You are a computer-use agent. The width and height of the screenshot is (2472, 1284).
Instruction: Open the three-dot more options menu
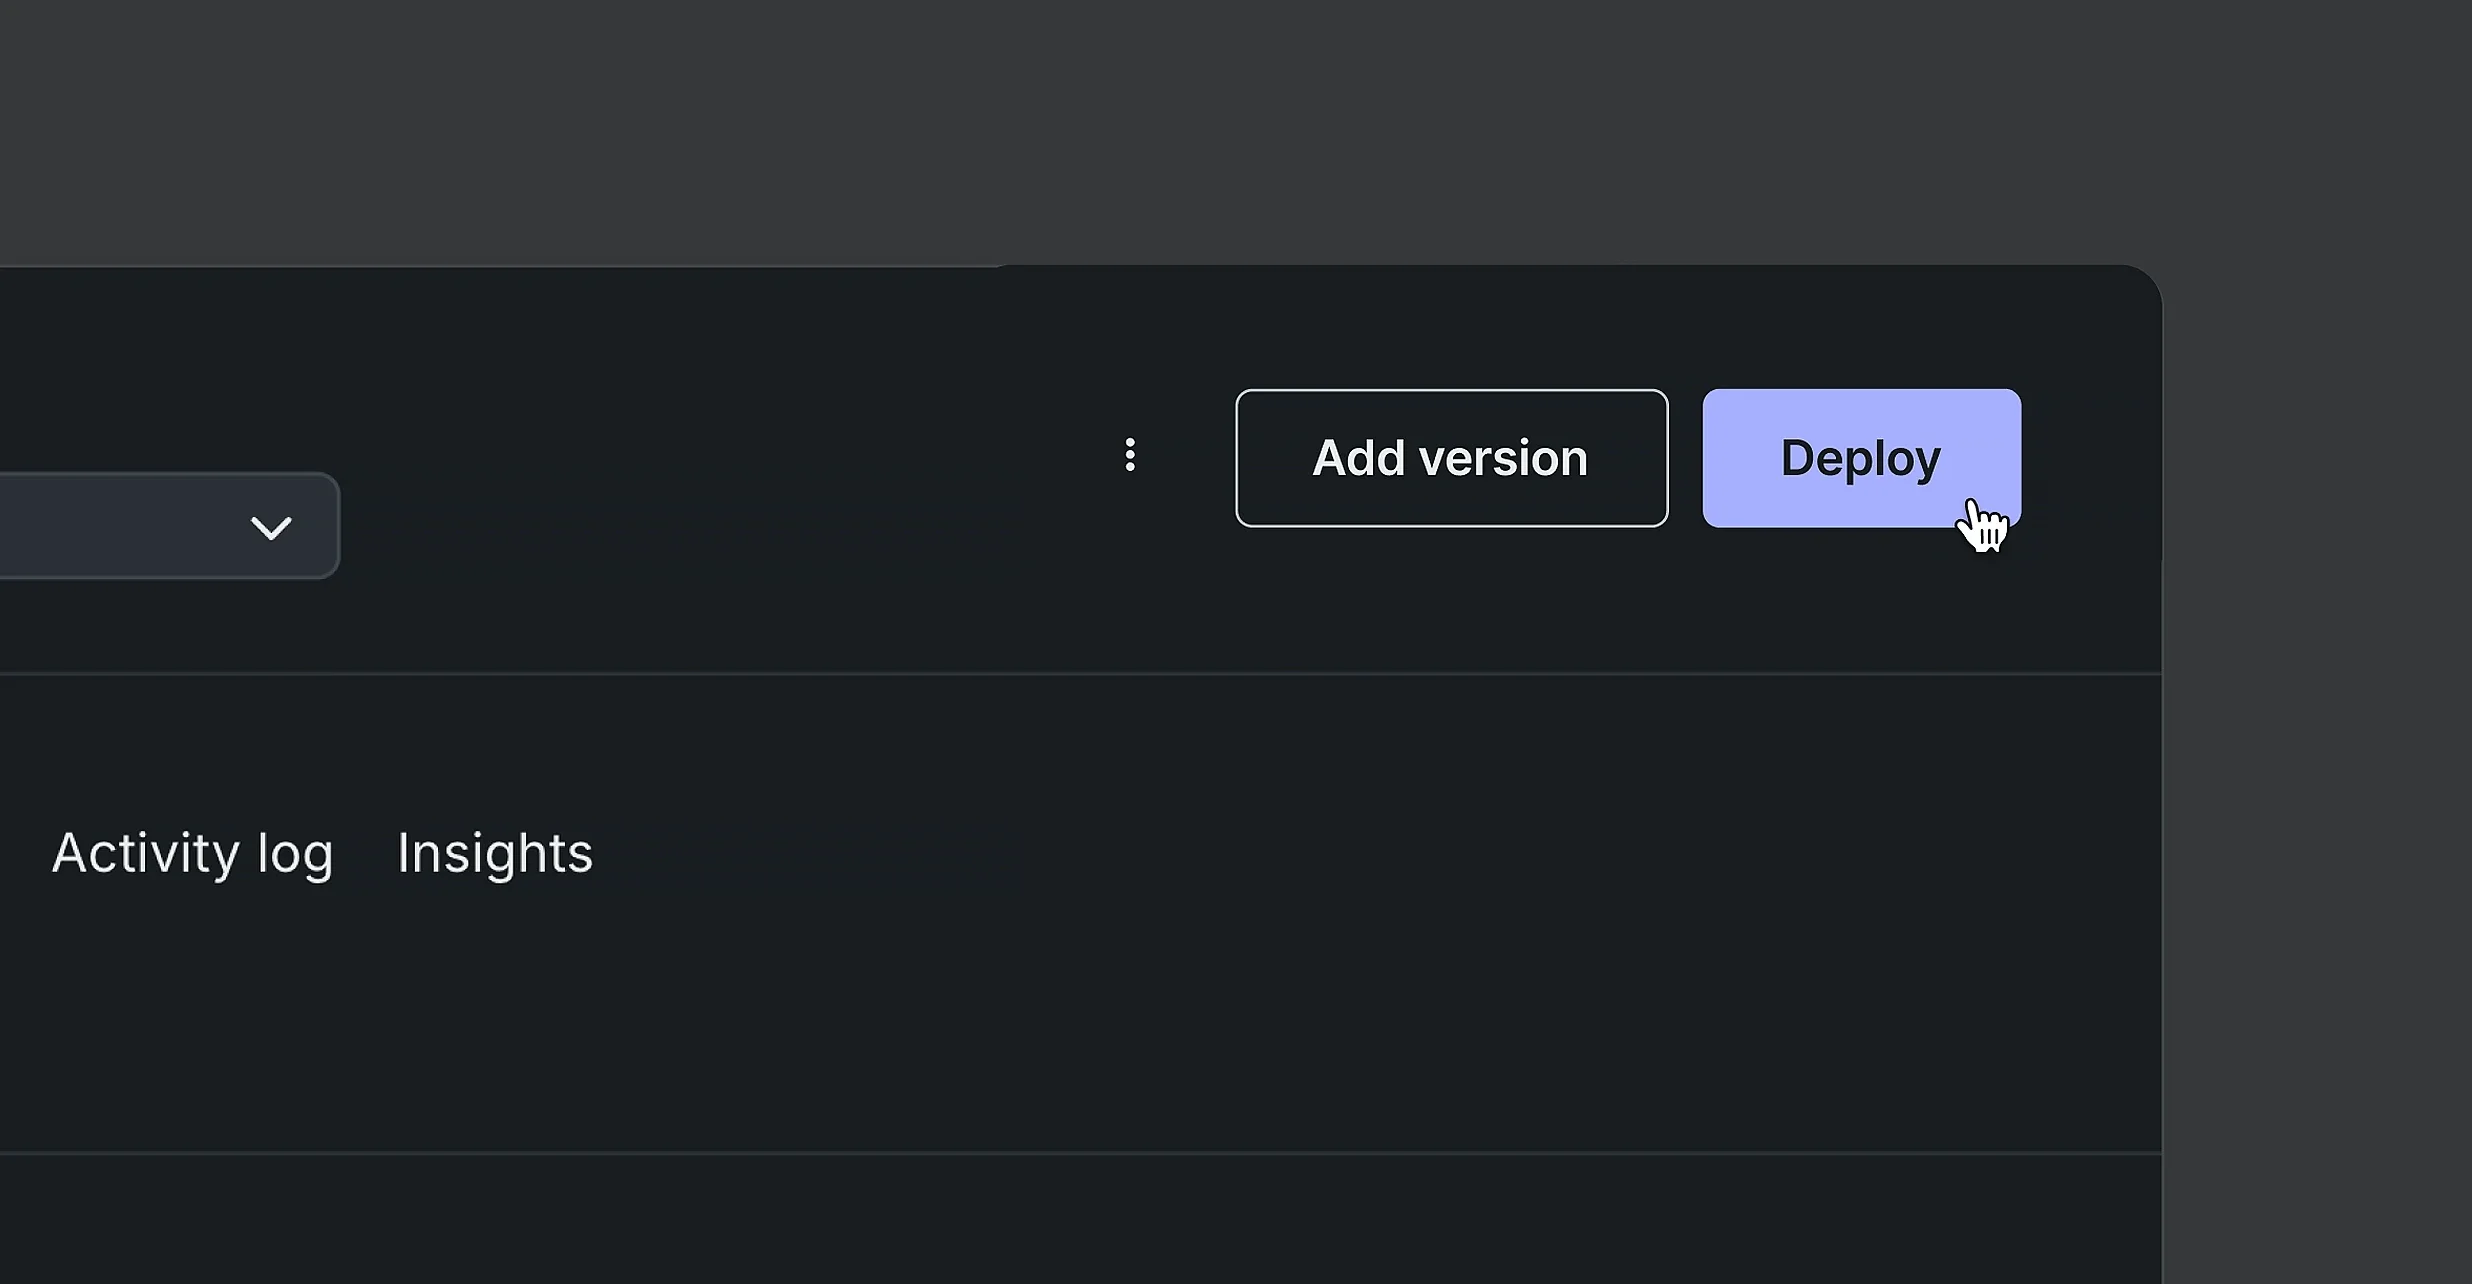click(1130, 455)
